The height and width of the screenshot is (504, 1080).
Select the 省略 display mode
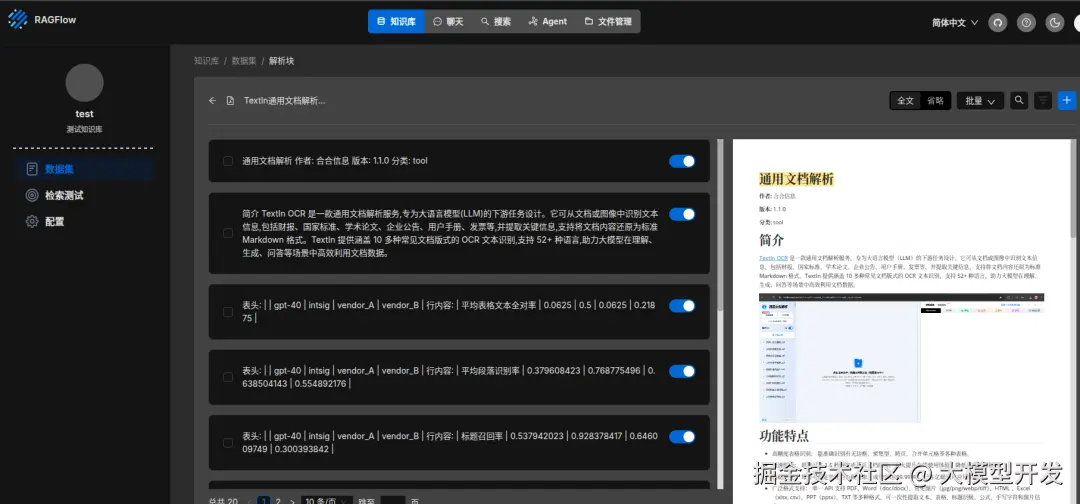pos(935,101)
